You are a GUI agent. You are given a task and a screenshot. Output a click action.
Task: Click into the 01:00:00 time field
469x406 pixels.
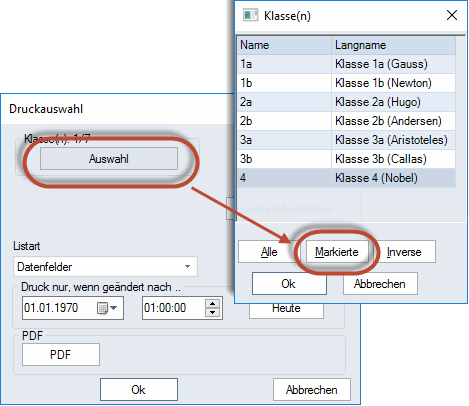pyautogui.click(x=174, y=308)
